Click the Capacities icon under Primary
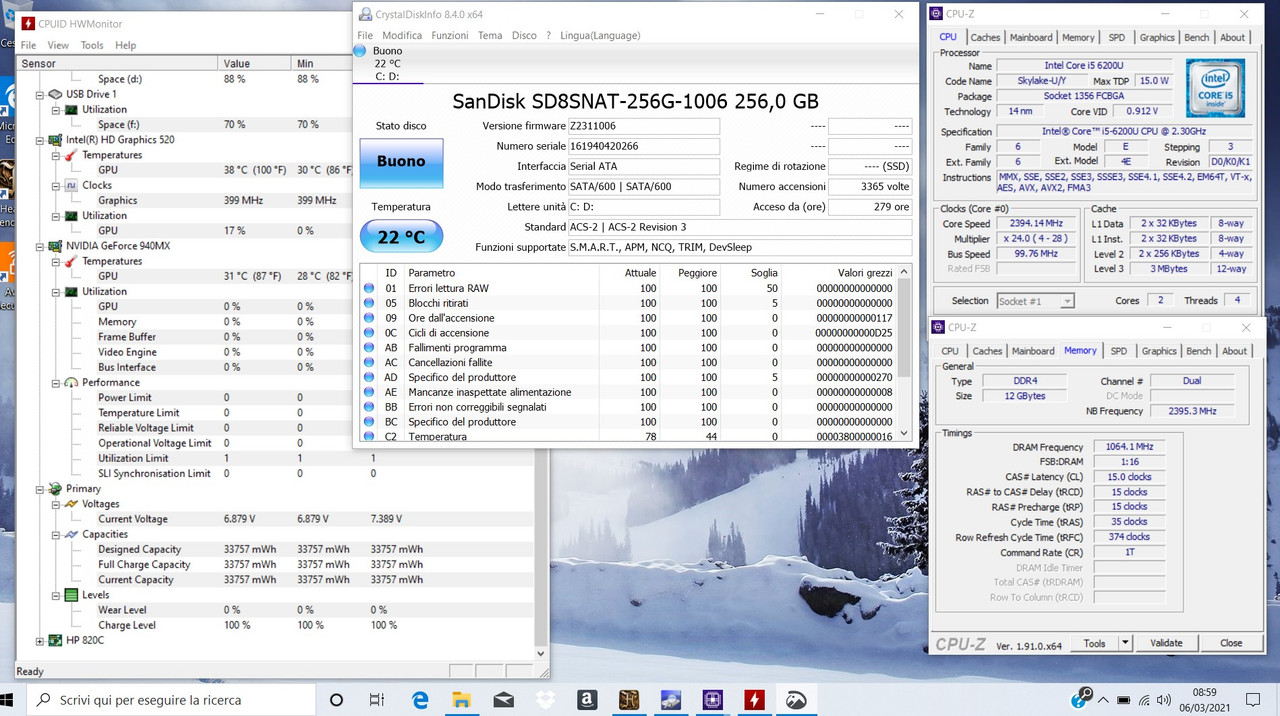The height and width of the screenshot is (716, 1280). pyautogui.click(x=71, y=534)
